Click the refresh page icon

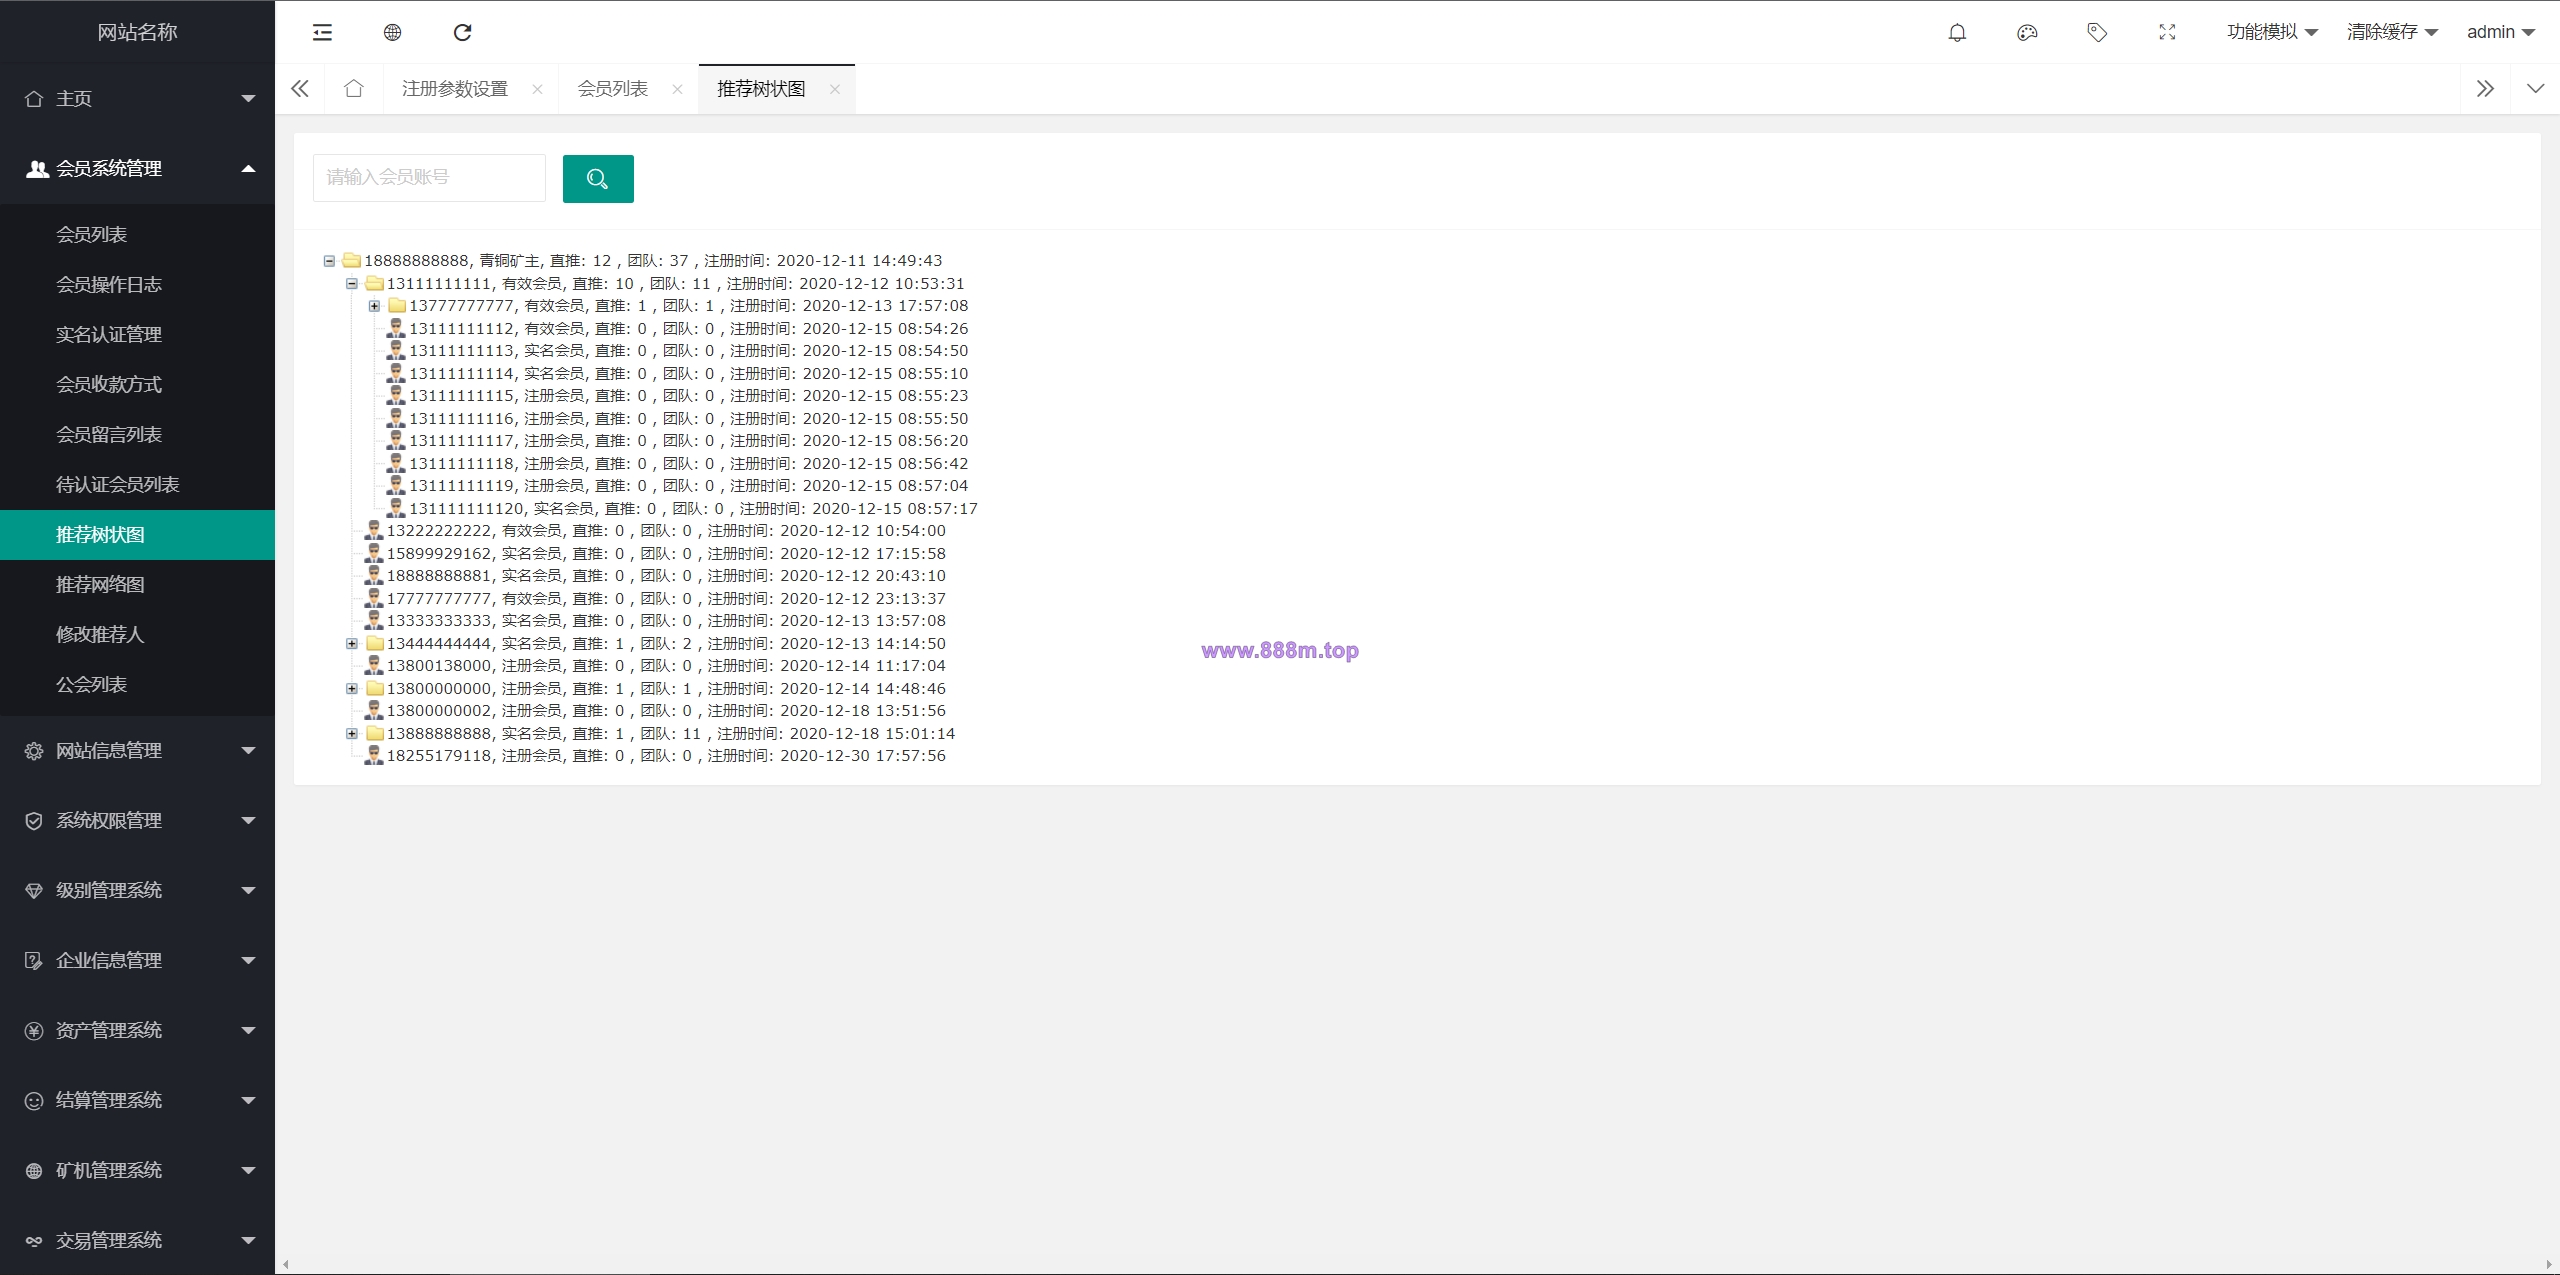pos(462,33)
